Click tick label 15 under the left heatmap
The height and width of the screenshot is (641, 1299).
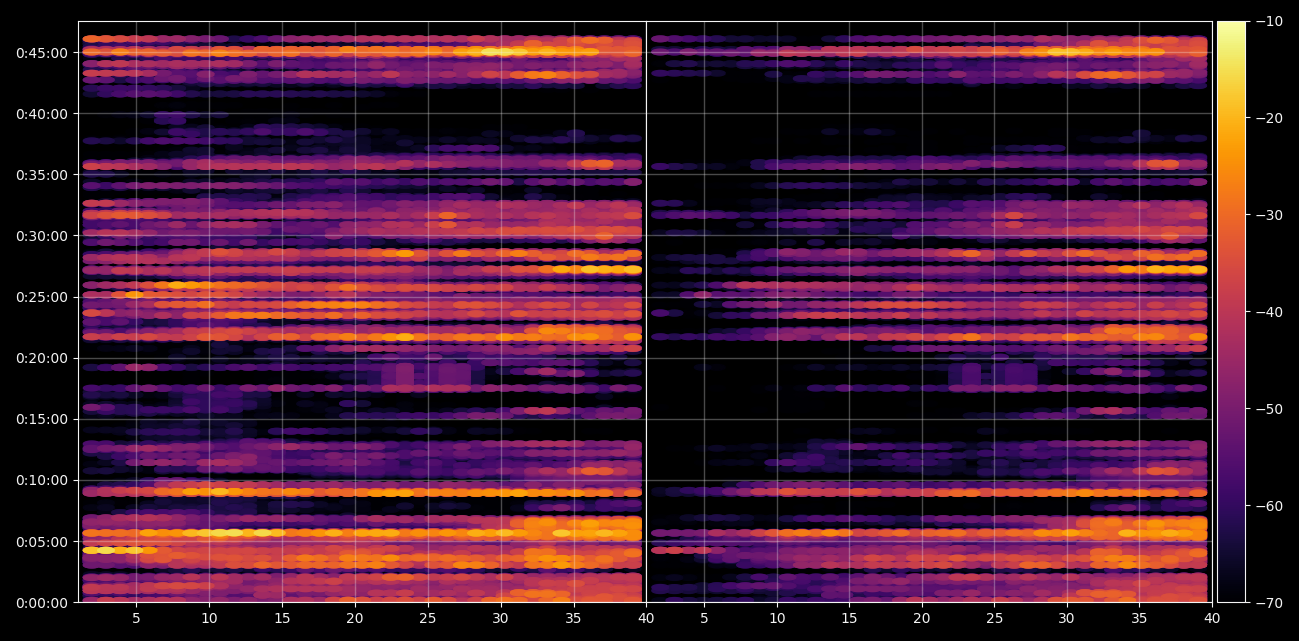(x=282, y=619)
